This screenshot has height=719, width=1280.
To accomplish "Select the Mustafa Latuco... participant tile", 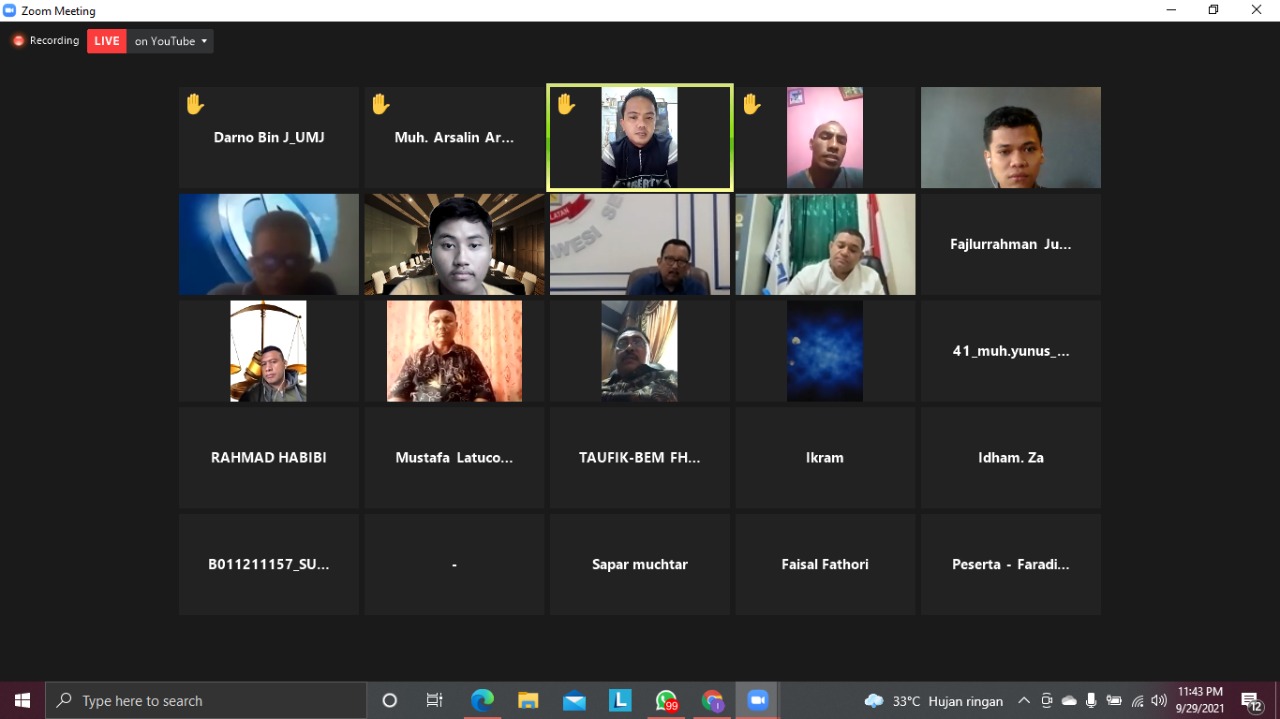I will tap(454, 457).
